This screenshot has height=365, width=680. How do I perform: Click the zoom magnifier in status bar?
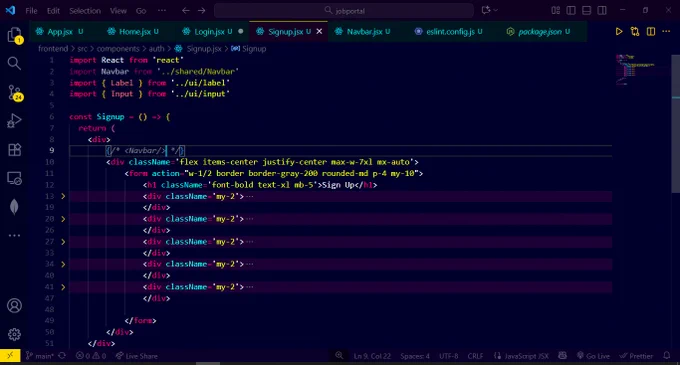click(339, 356)
